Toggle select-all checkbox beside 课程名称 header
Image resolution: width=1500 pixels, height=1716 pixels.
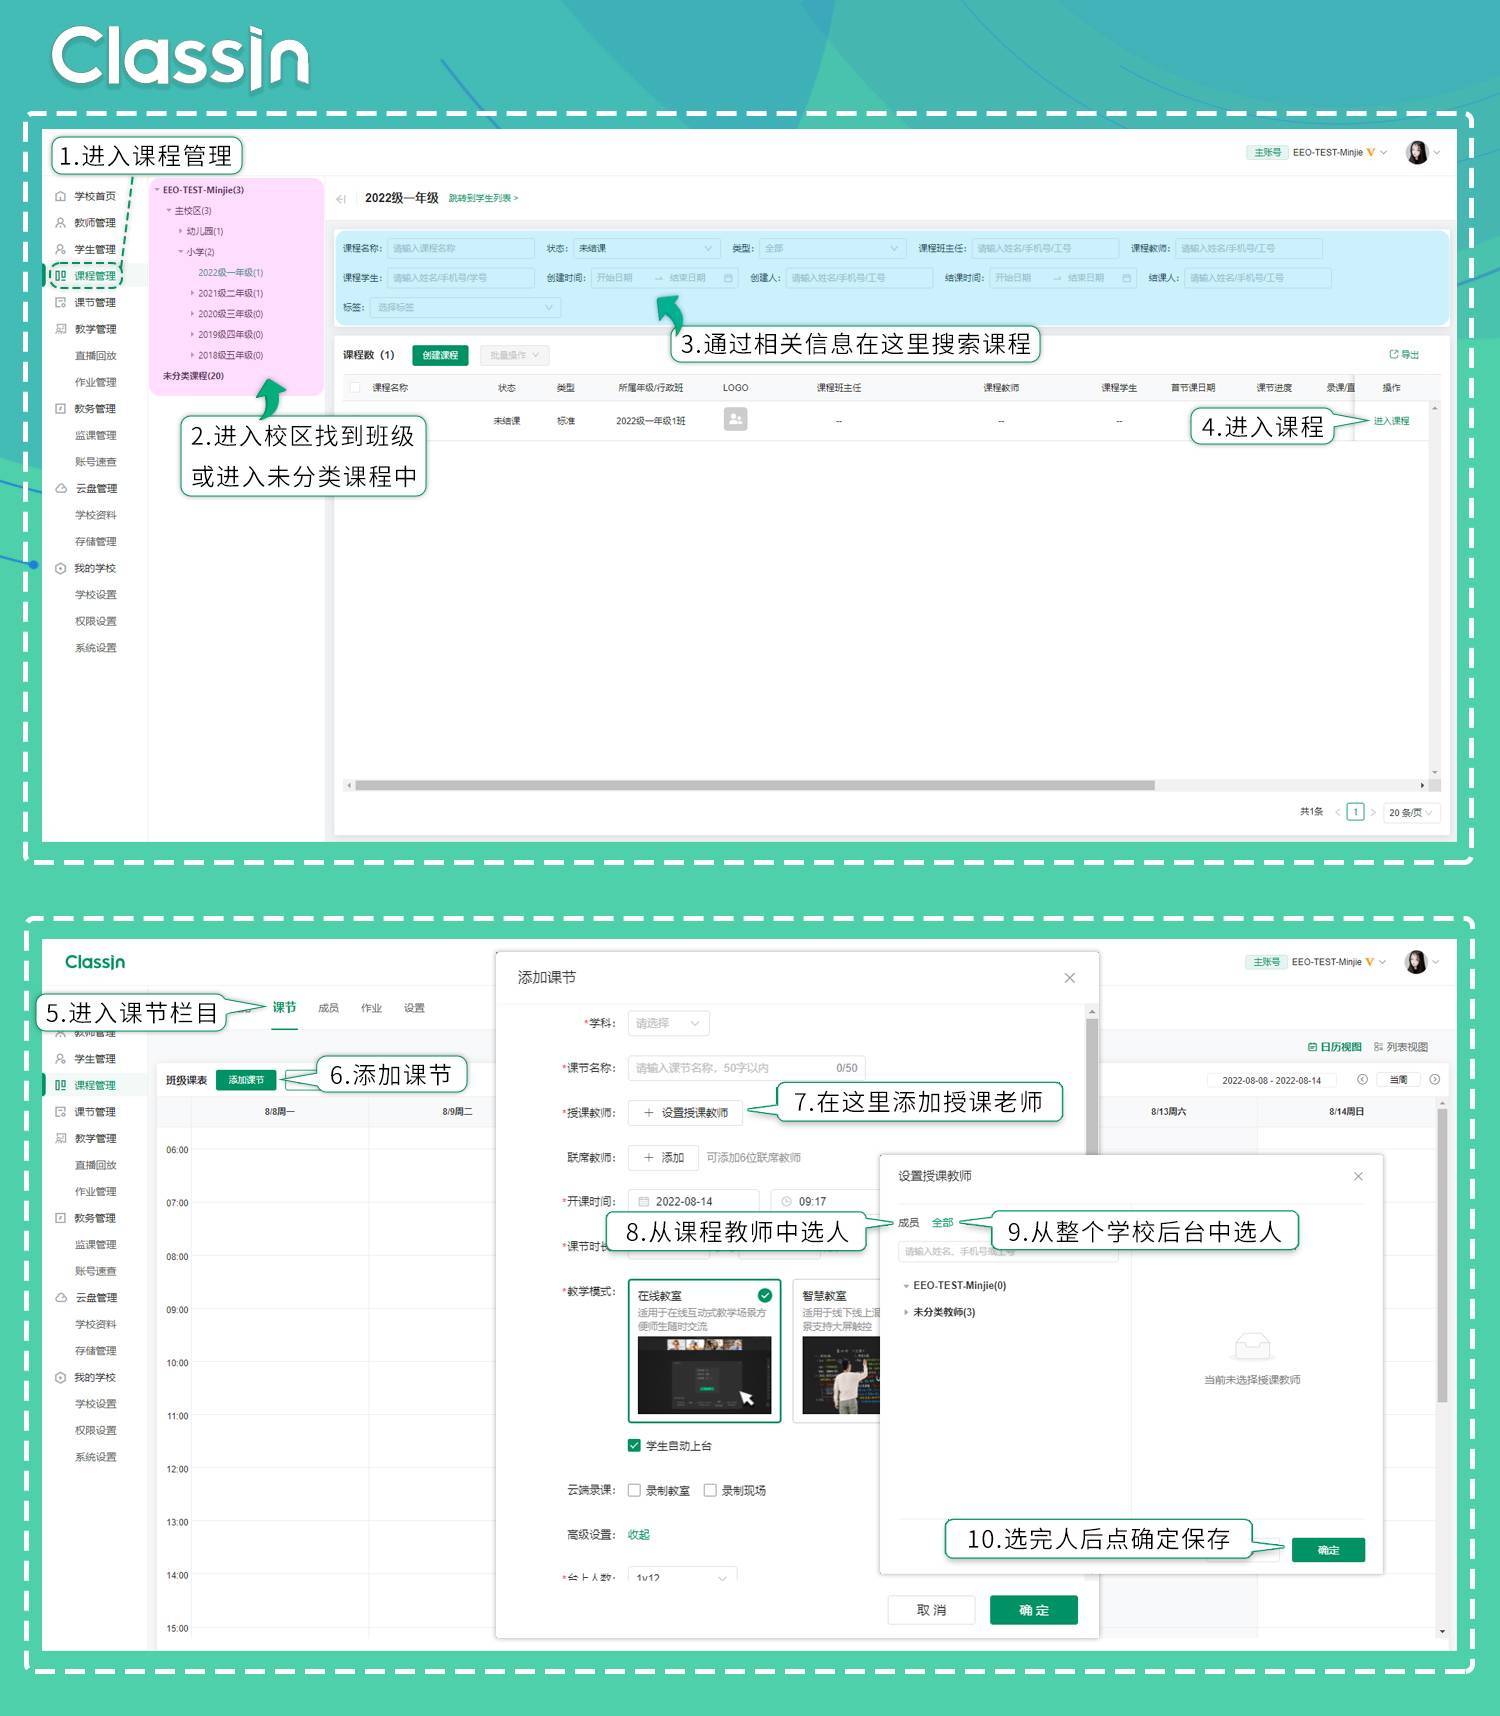[x=355, y=388]
